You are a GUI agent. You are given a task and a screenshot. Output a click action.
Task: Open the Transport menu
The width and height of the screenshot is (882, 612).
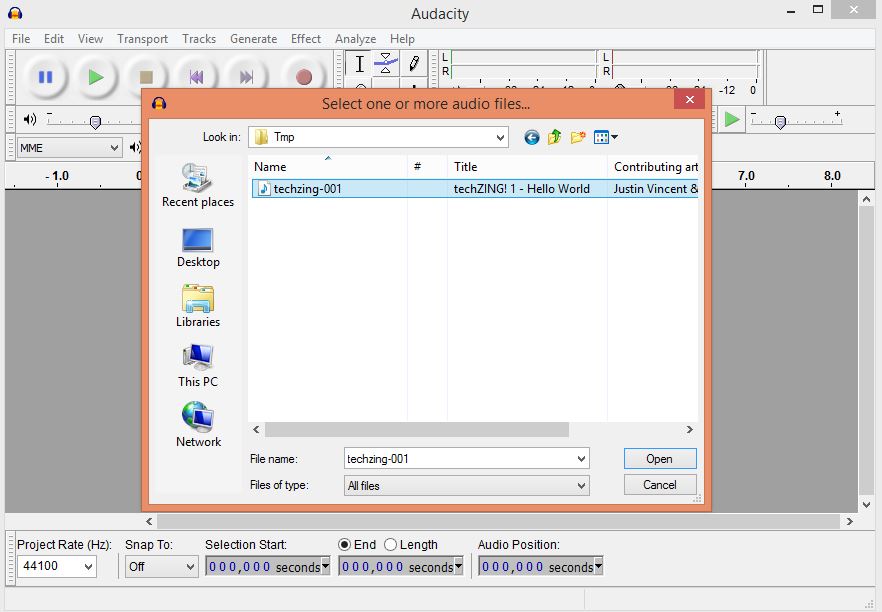[x=142, y=39]
